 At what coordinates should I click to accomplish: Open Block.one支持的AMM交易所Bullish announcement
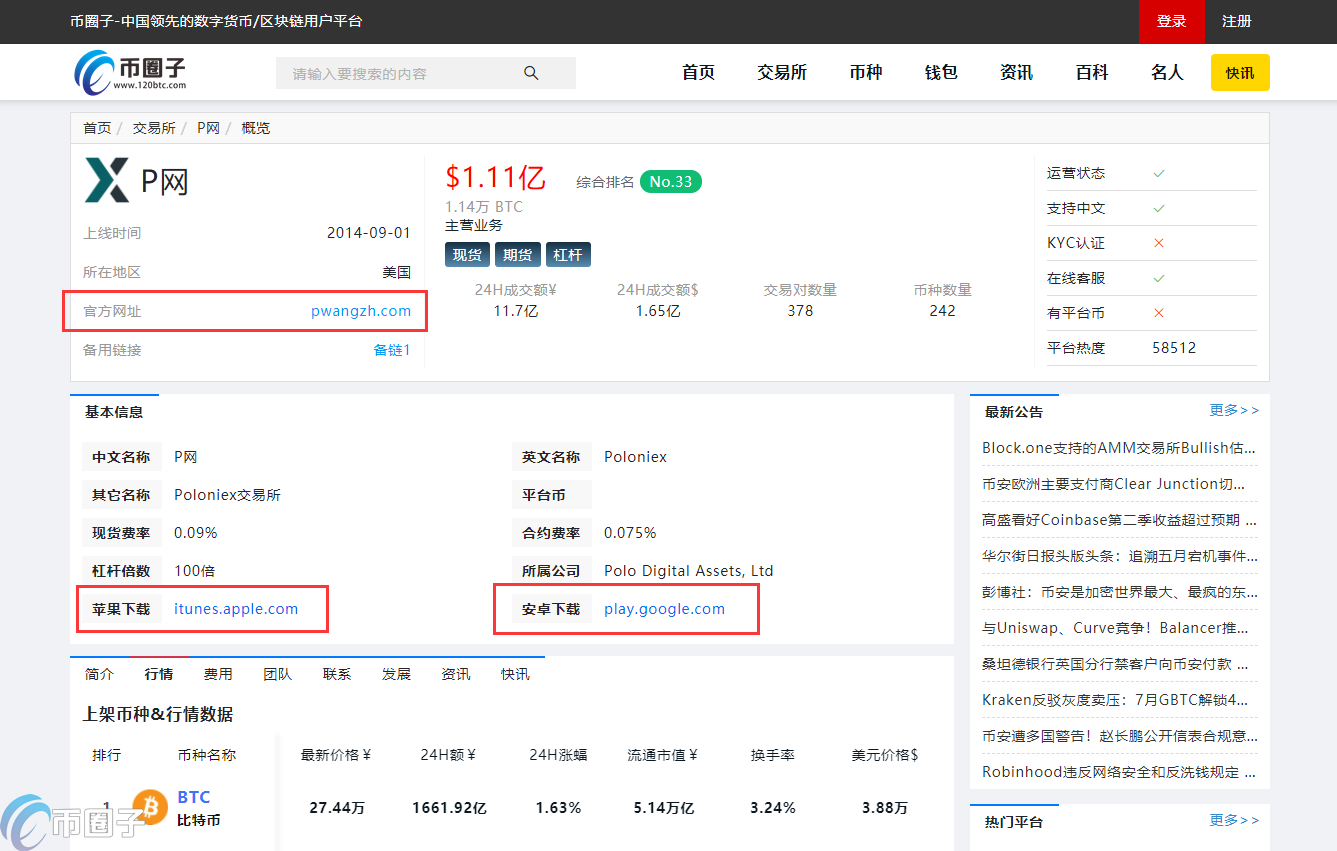click(1120, 448)
